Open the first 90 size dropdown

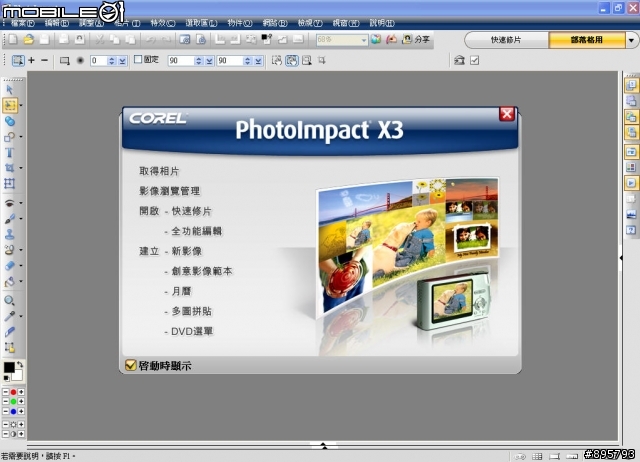tap(209, 61)
